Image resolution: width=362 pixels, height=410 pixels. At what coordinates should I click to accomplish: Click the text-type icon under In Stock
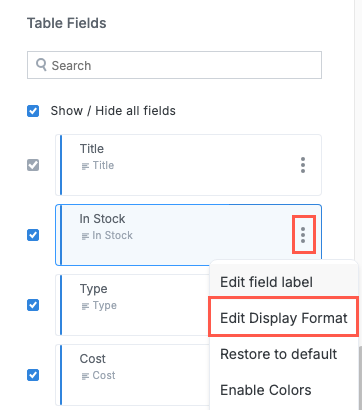[x=85, y=236]
